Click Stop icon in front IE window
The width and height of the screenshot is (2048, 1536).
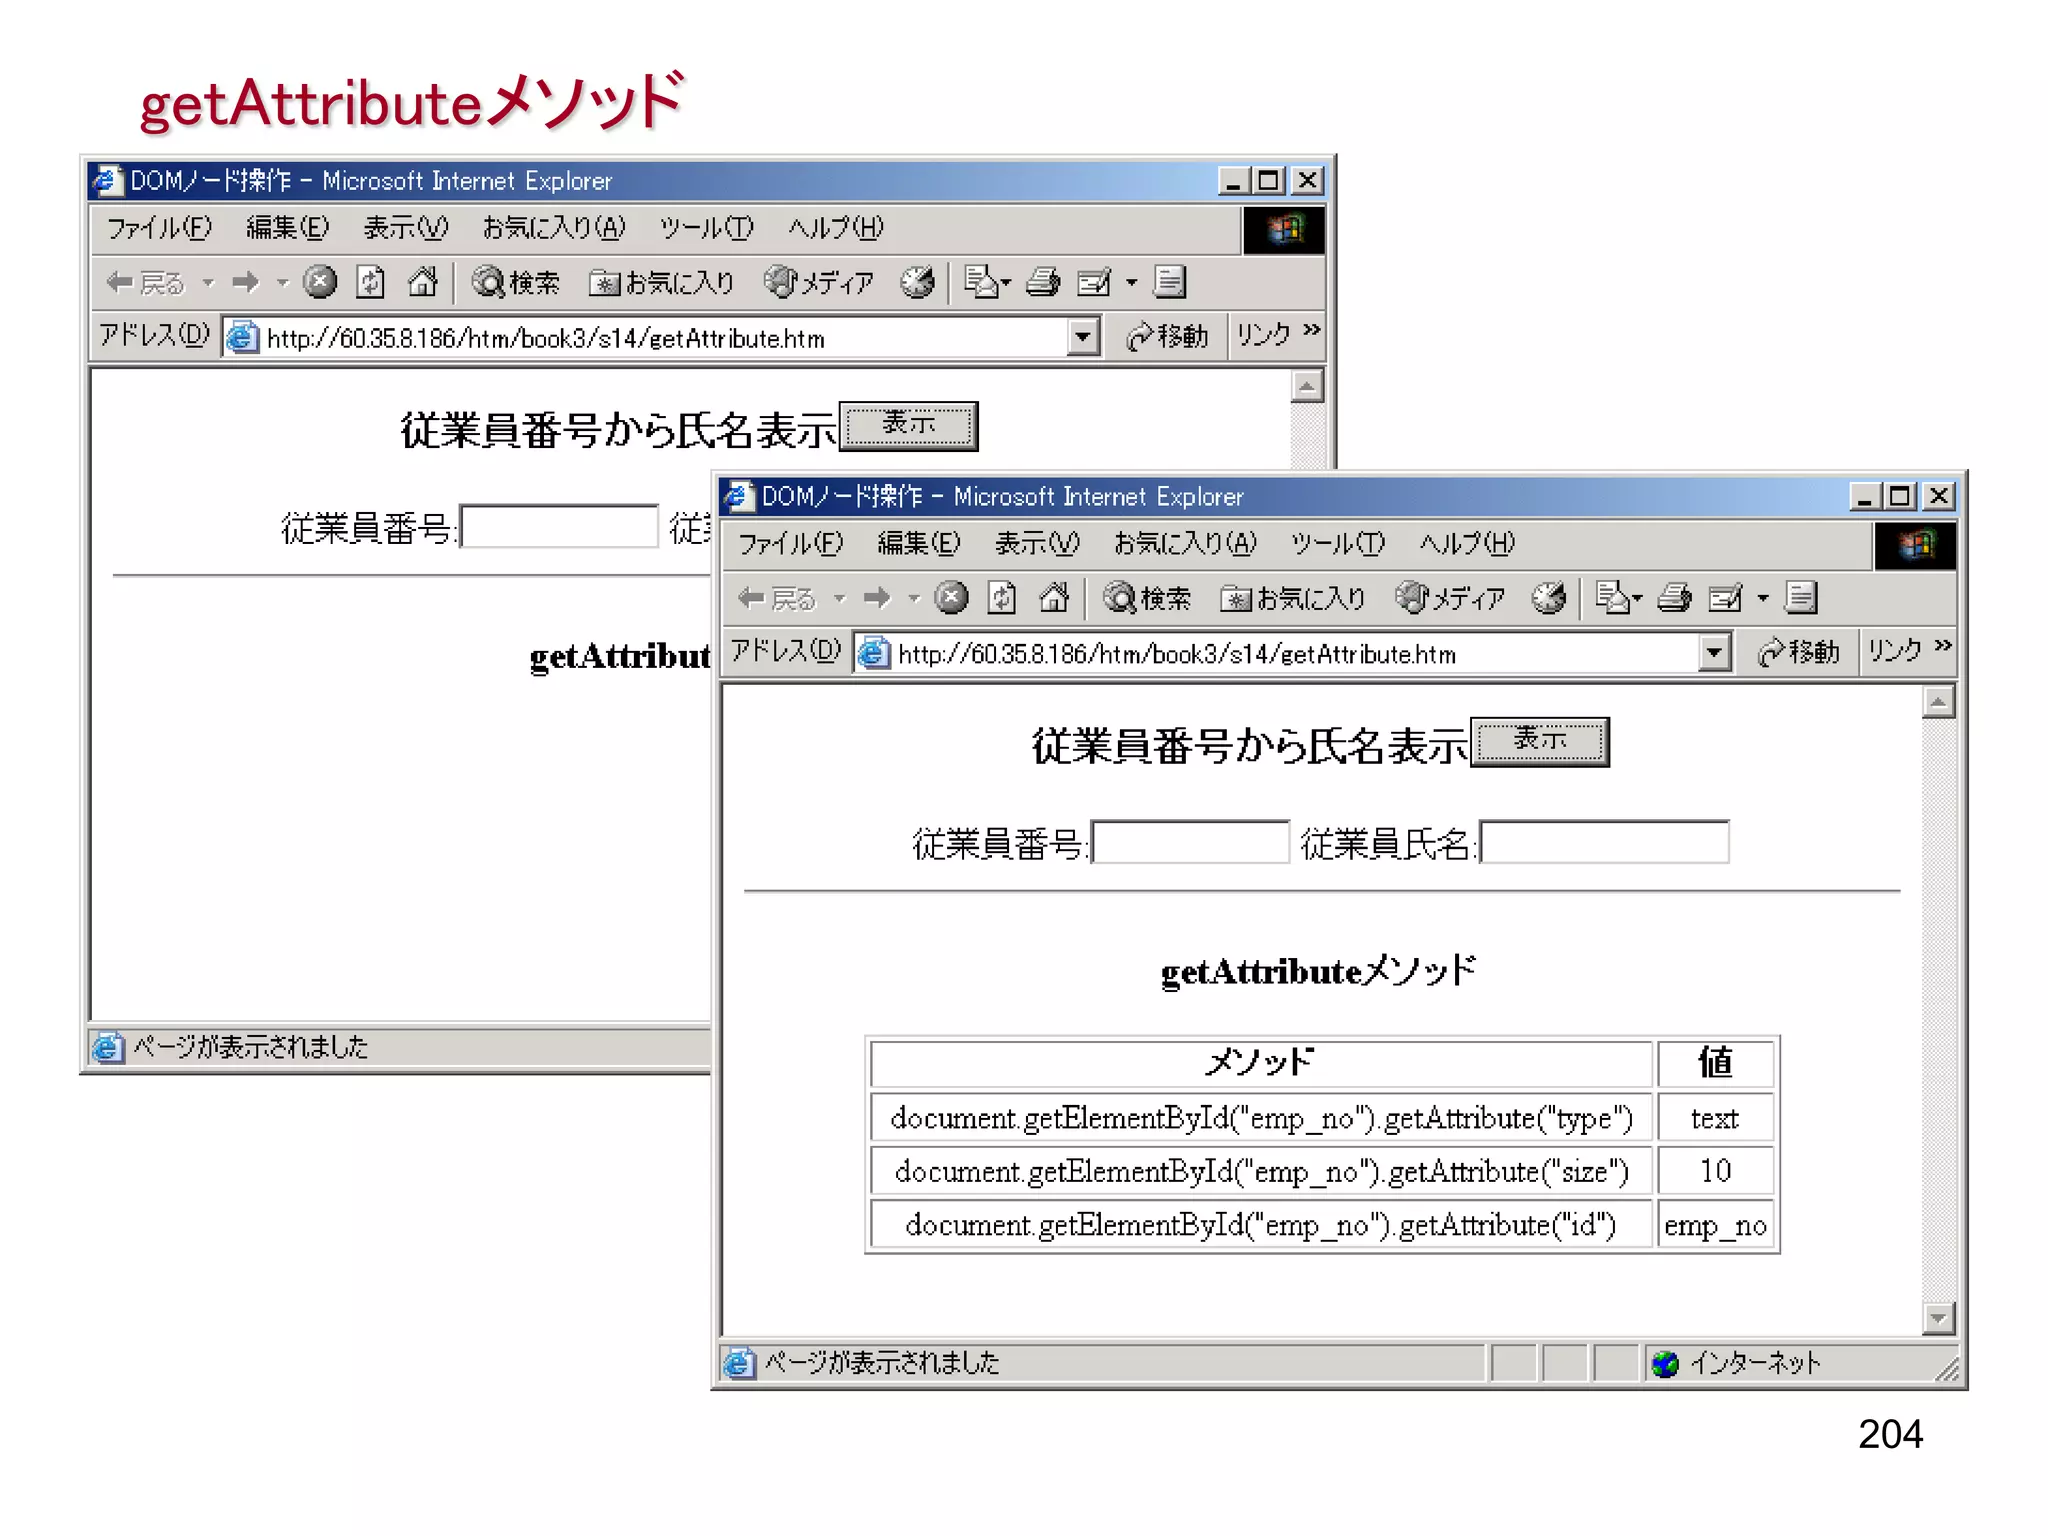(x=951, y=598)
